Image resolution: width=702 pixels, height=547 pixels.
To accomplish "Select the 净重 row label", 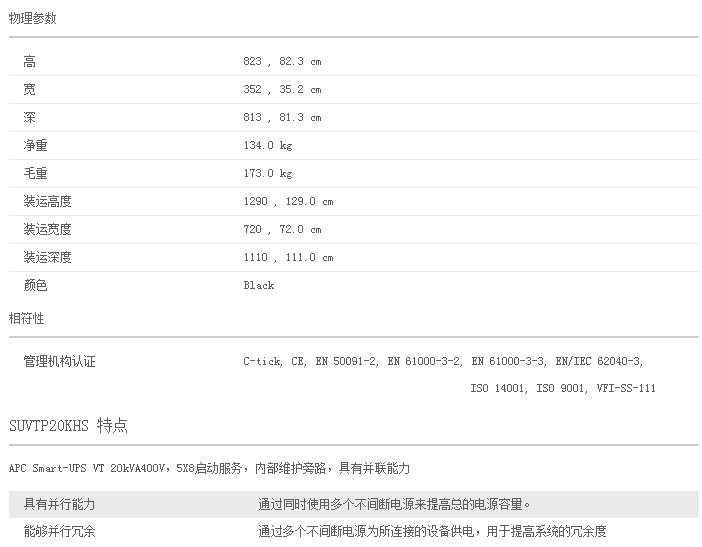I will [35, 145].
